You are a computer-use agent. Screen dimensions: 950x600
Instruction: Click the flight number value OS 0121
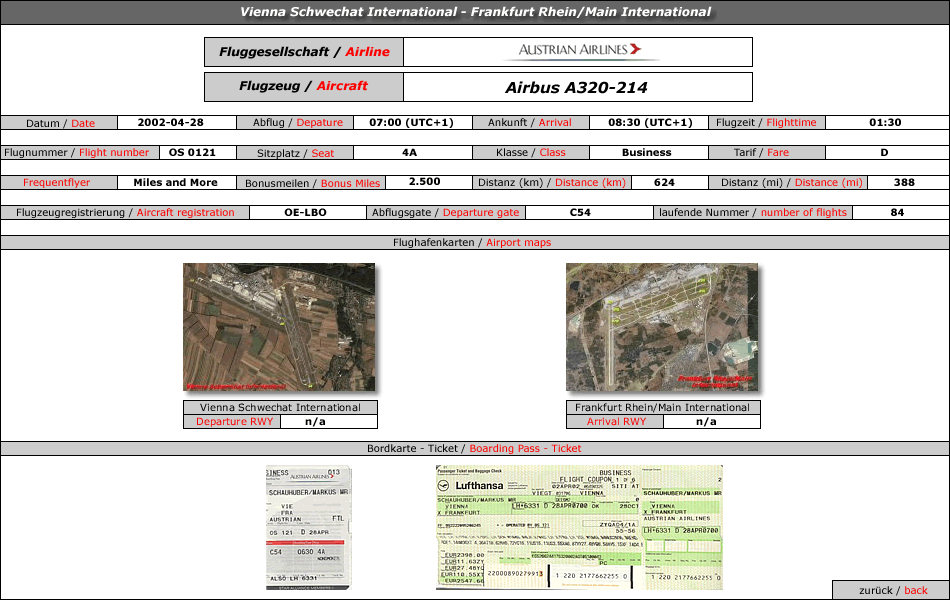point(192,152)
